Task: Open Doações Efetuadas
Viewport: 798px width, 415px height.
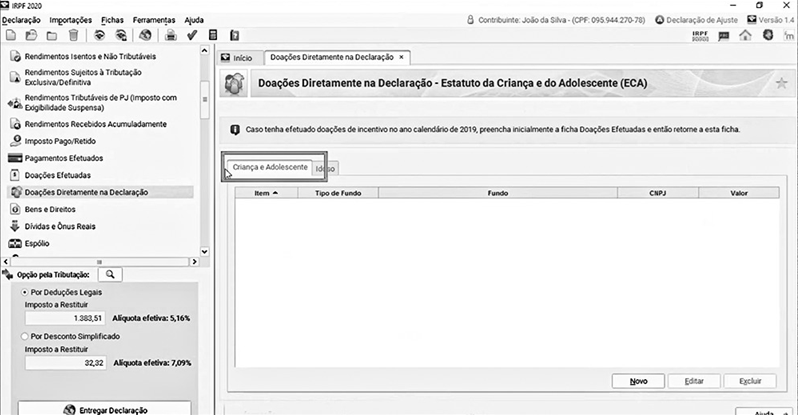Action: [58, 175]
